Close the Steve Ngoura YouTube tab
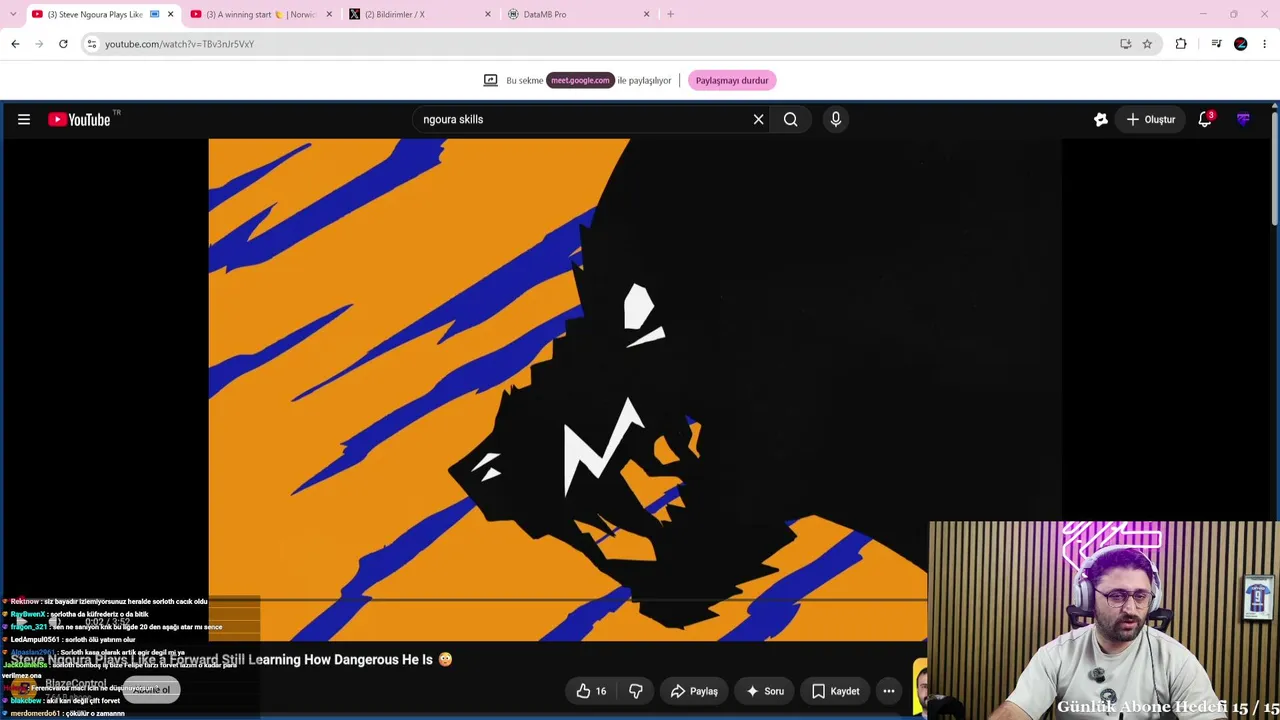This screenshot has width=1280, height=720. (x=170, y=14)
